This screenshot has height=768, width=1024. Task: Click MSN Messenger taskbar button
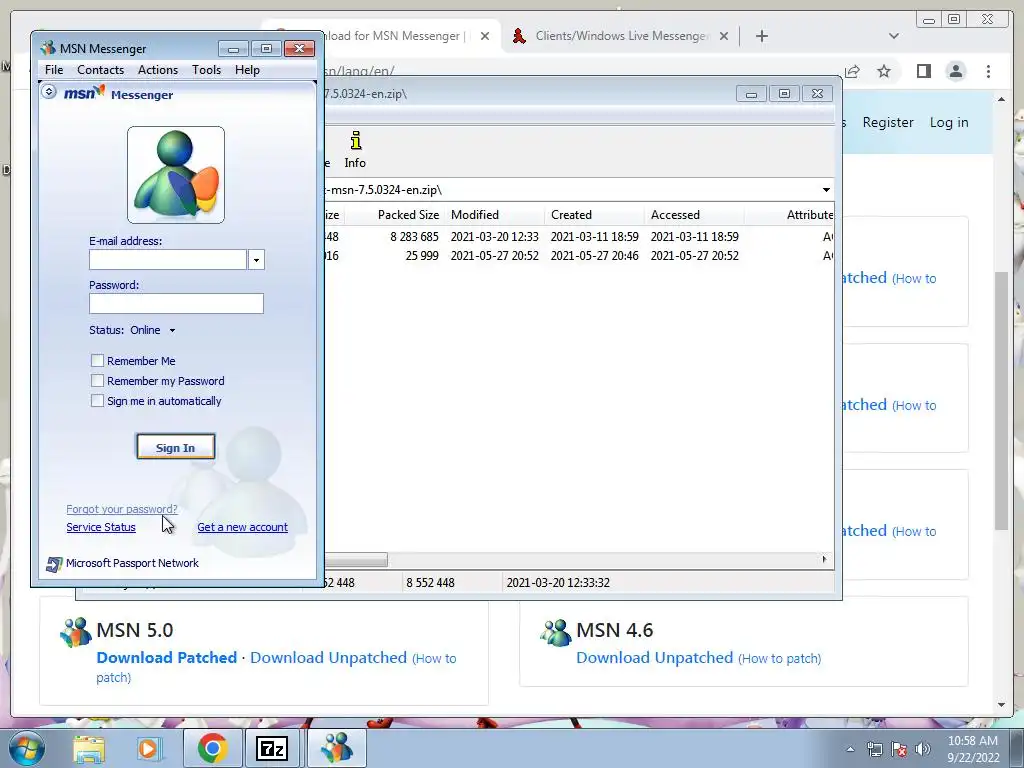(x=336, y=748)
